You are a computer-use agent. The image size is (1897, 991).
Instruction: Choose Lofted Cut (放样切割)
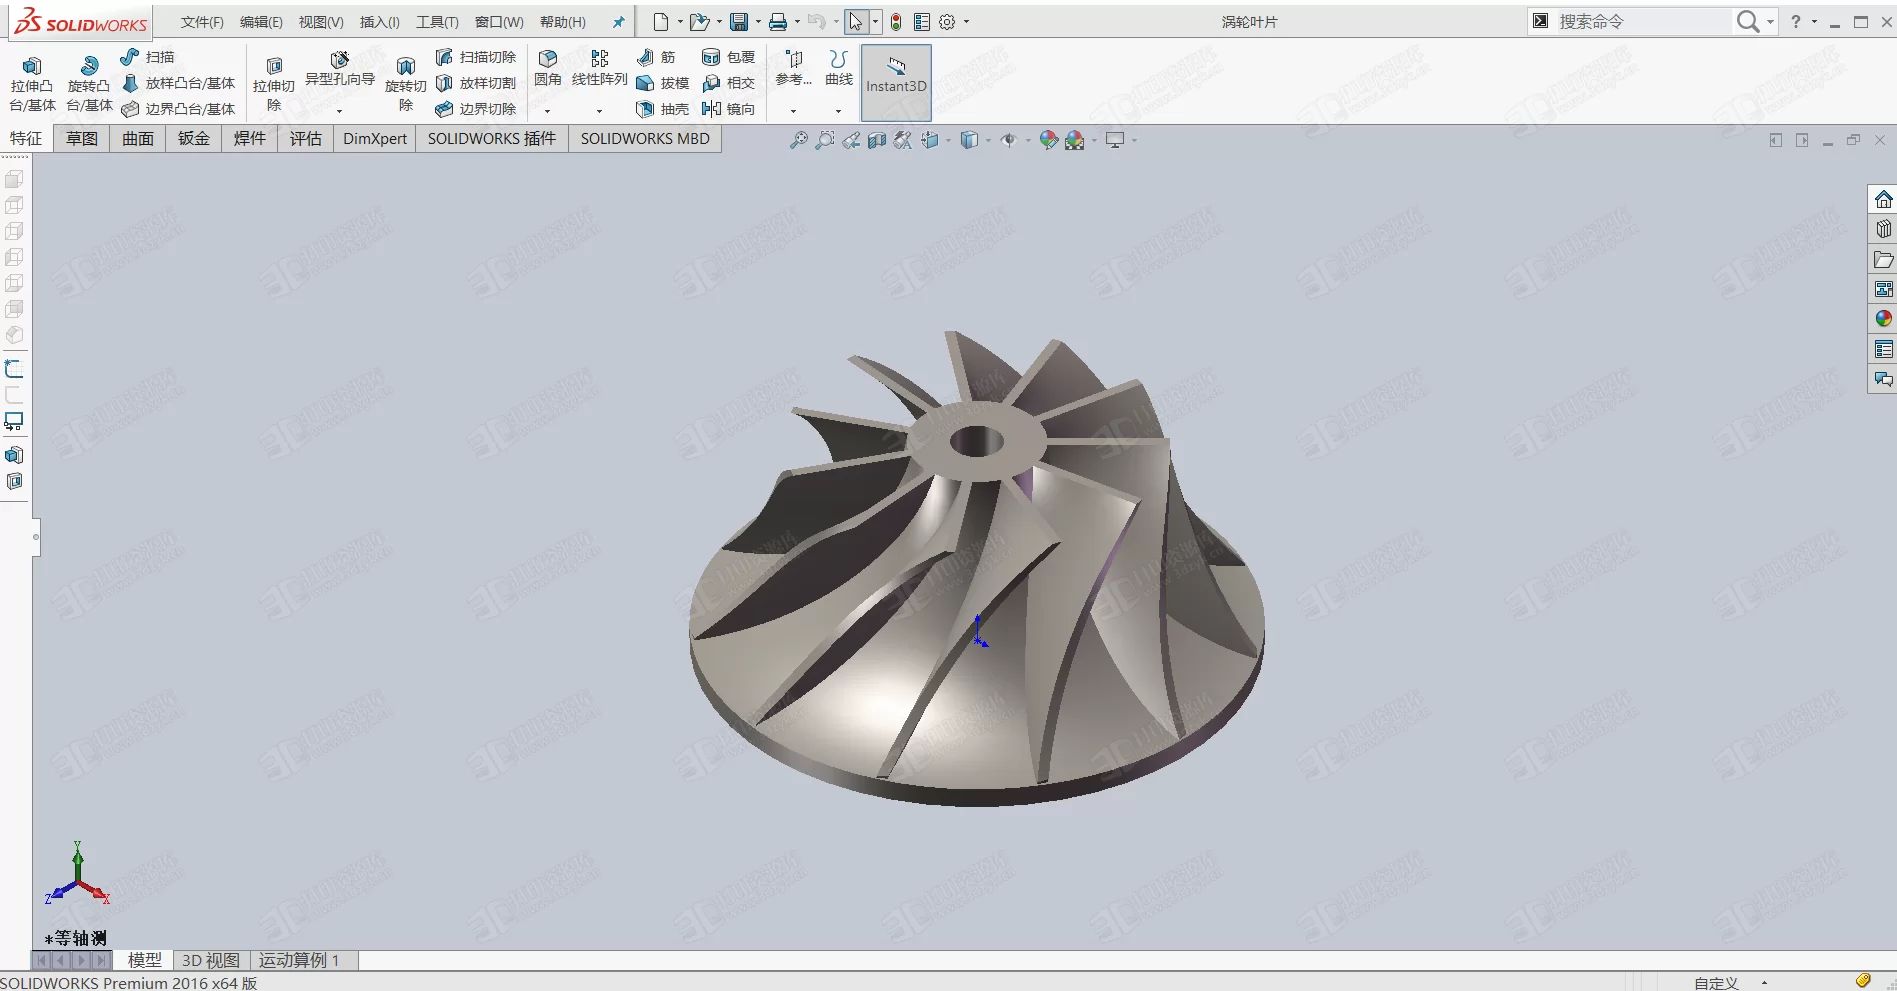[x=476, y=83]
